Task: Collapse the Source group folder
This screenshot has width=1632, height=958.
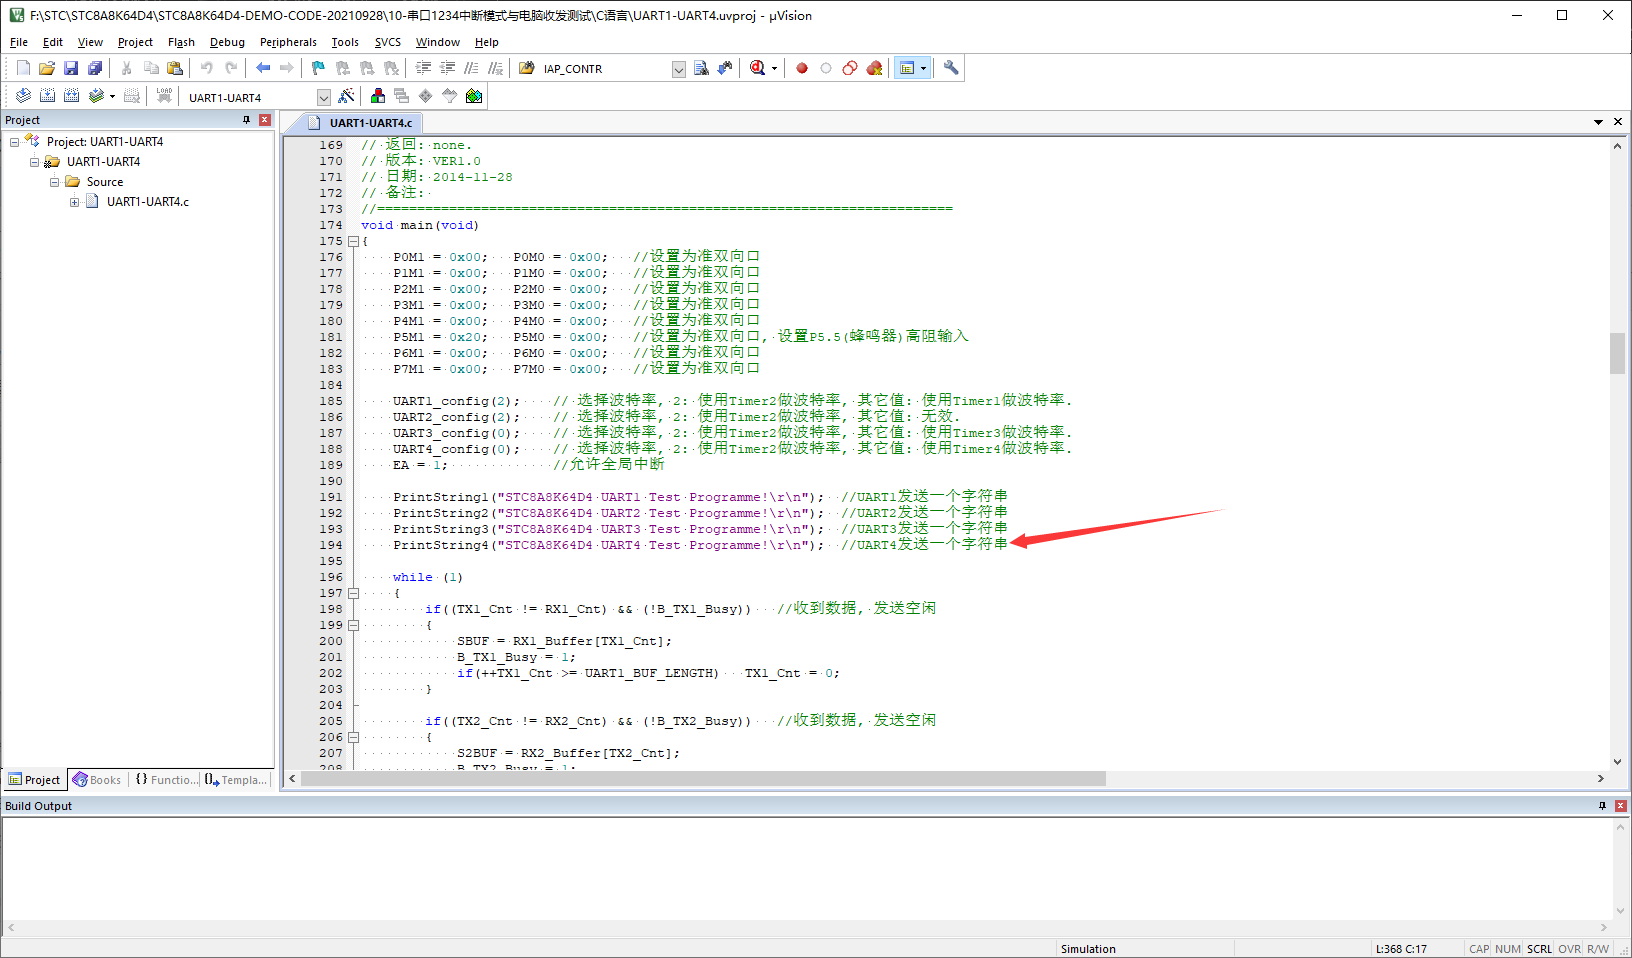Action: [54, 182]
